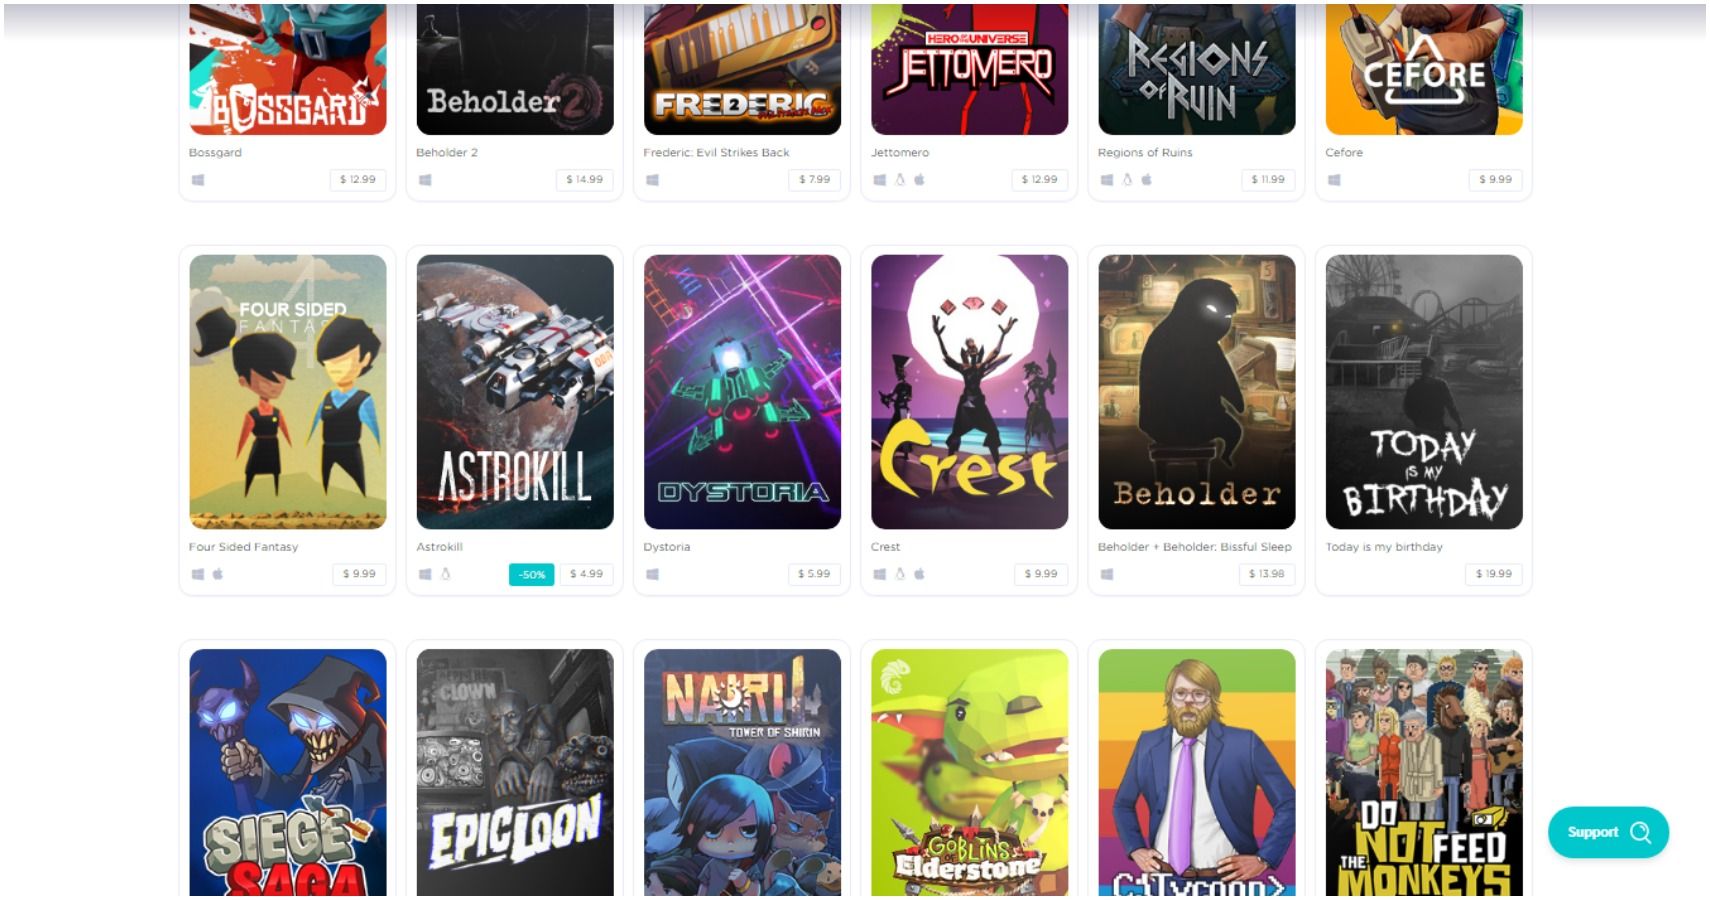Open the Crest game cover art
1710x900 pixels.
(x=969, y=392)
